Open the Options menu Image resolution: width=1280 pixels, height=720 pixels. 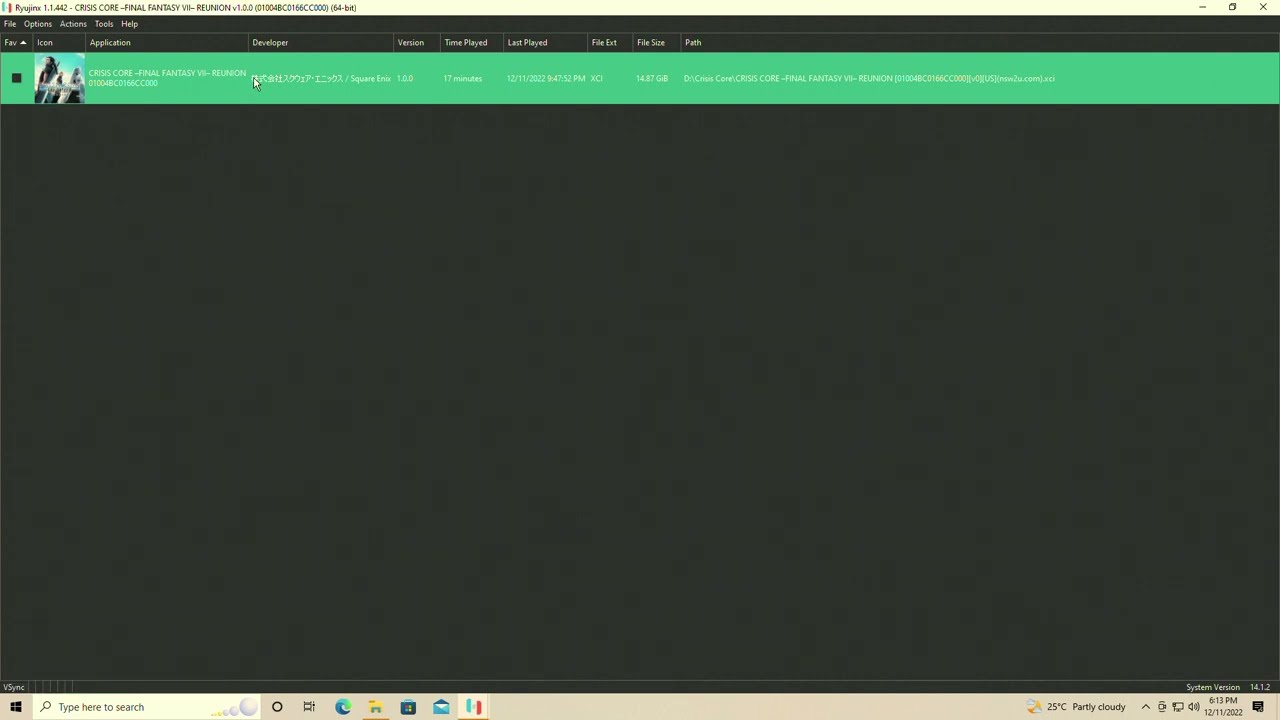38,24
